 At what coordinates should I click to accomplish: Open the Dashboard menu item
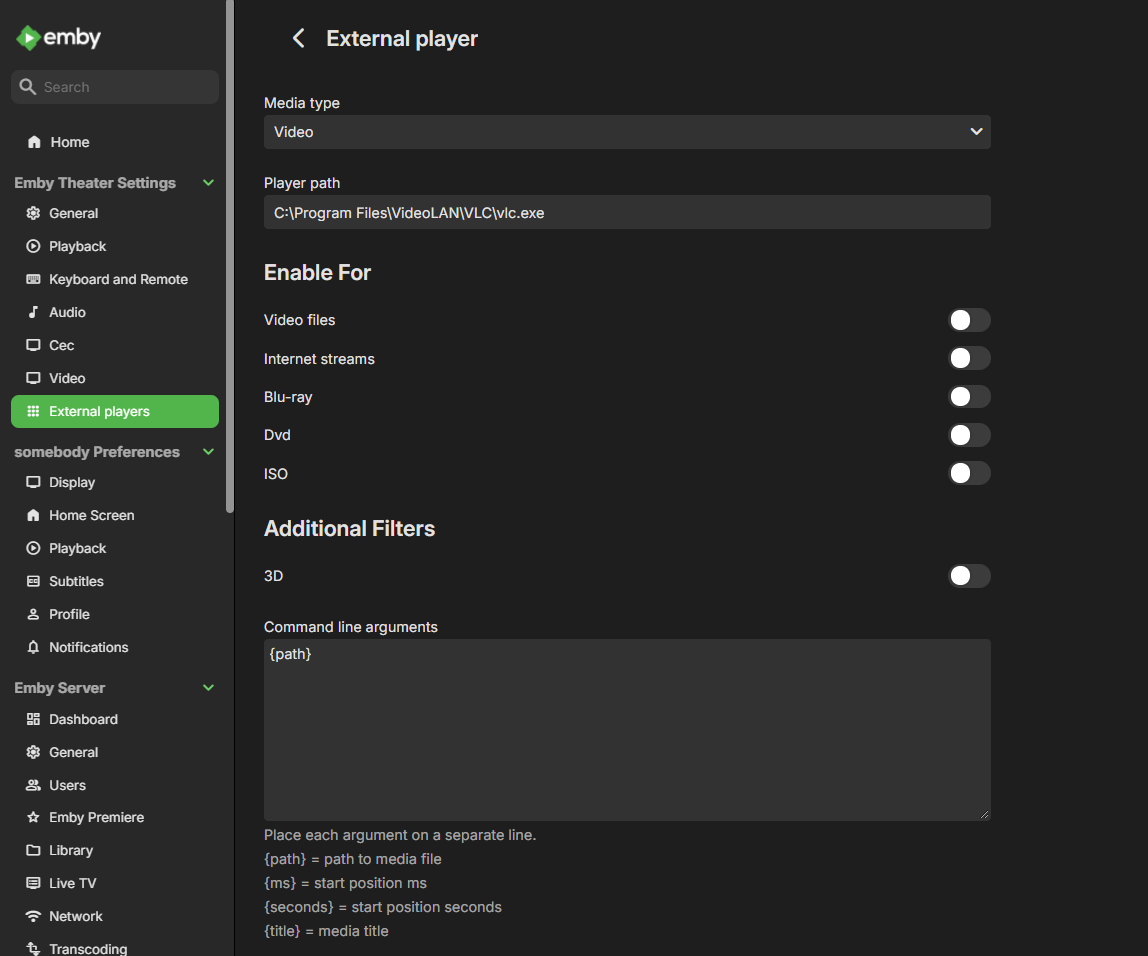click(x=83, y=719)
